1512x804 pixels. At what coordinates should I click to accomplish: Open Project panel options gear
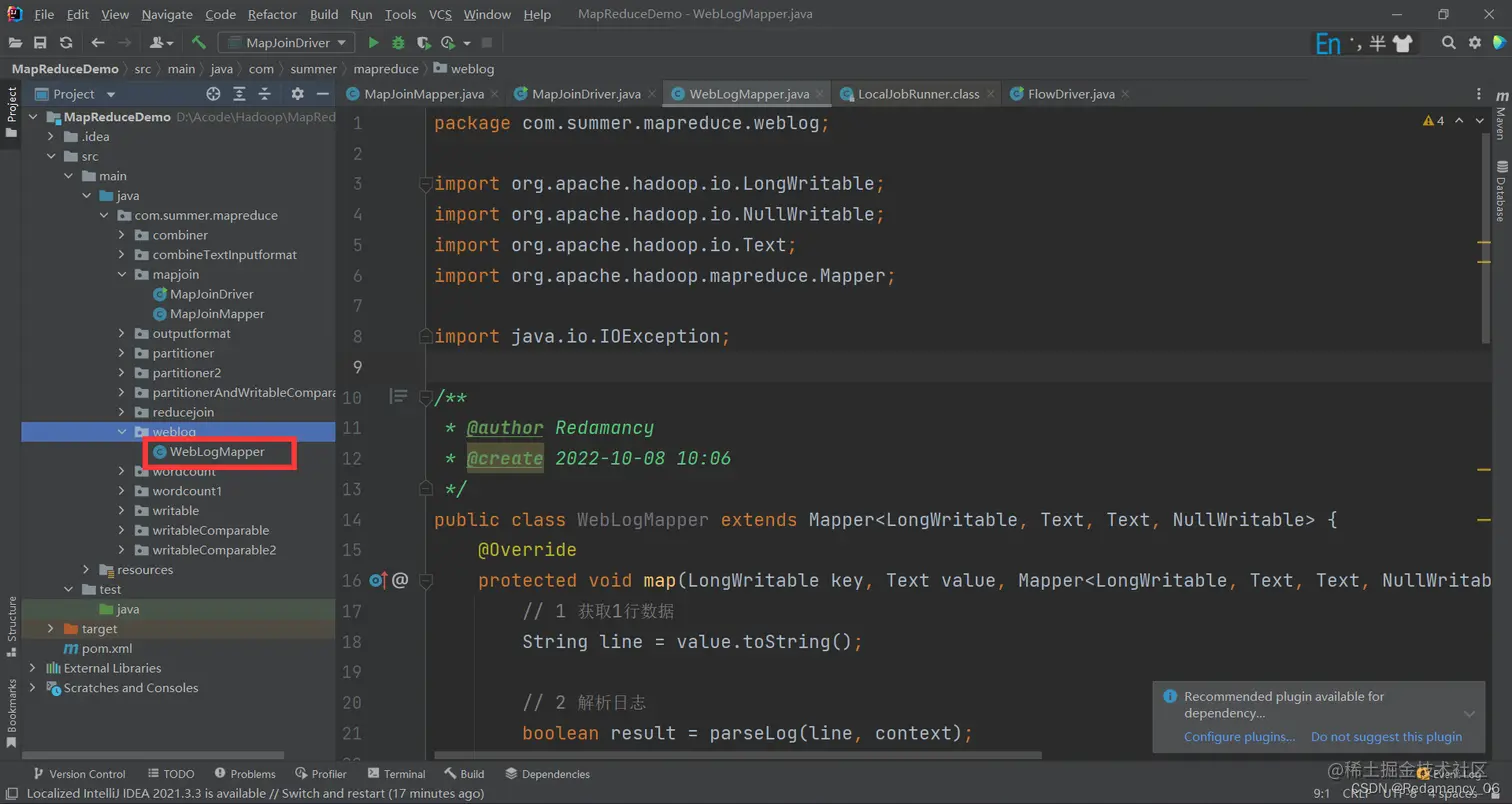pos(297,94)
